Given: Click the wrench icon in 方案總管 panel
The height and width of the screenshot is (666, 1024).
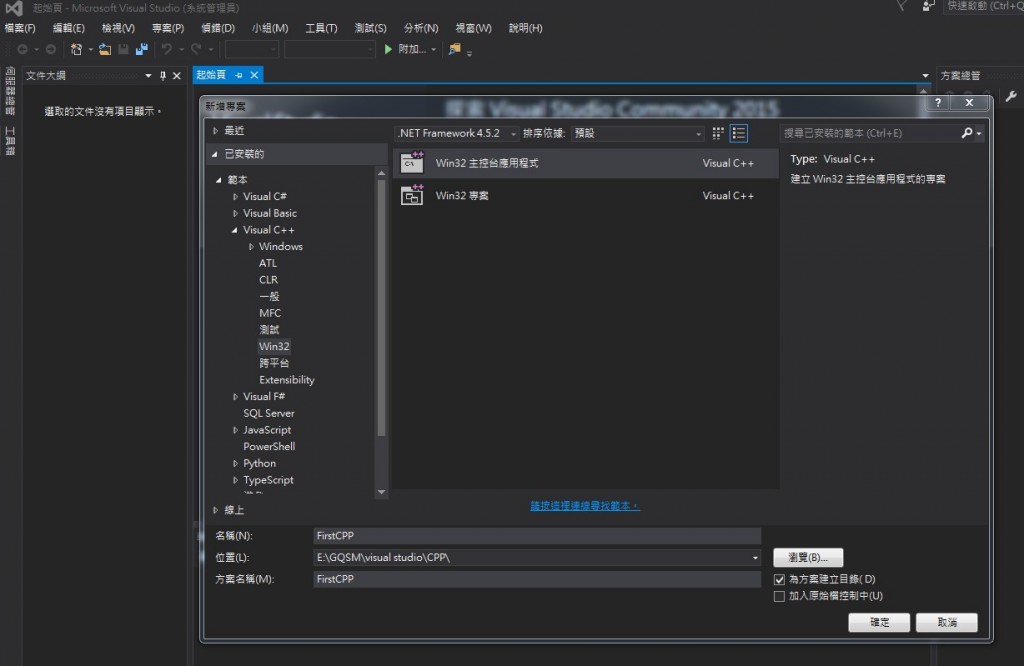Looking at the screenshot, I should (x=1011, y=97).
